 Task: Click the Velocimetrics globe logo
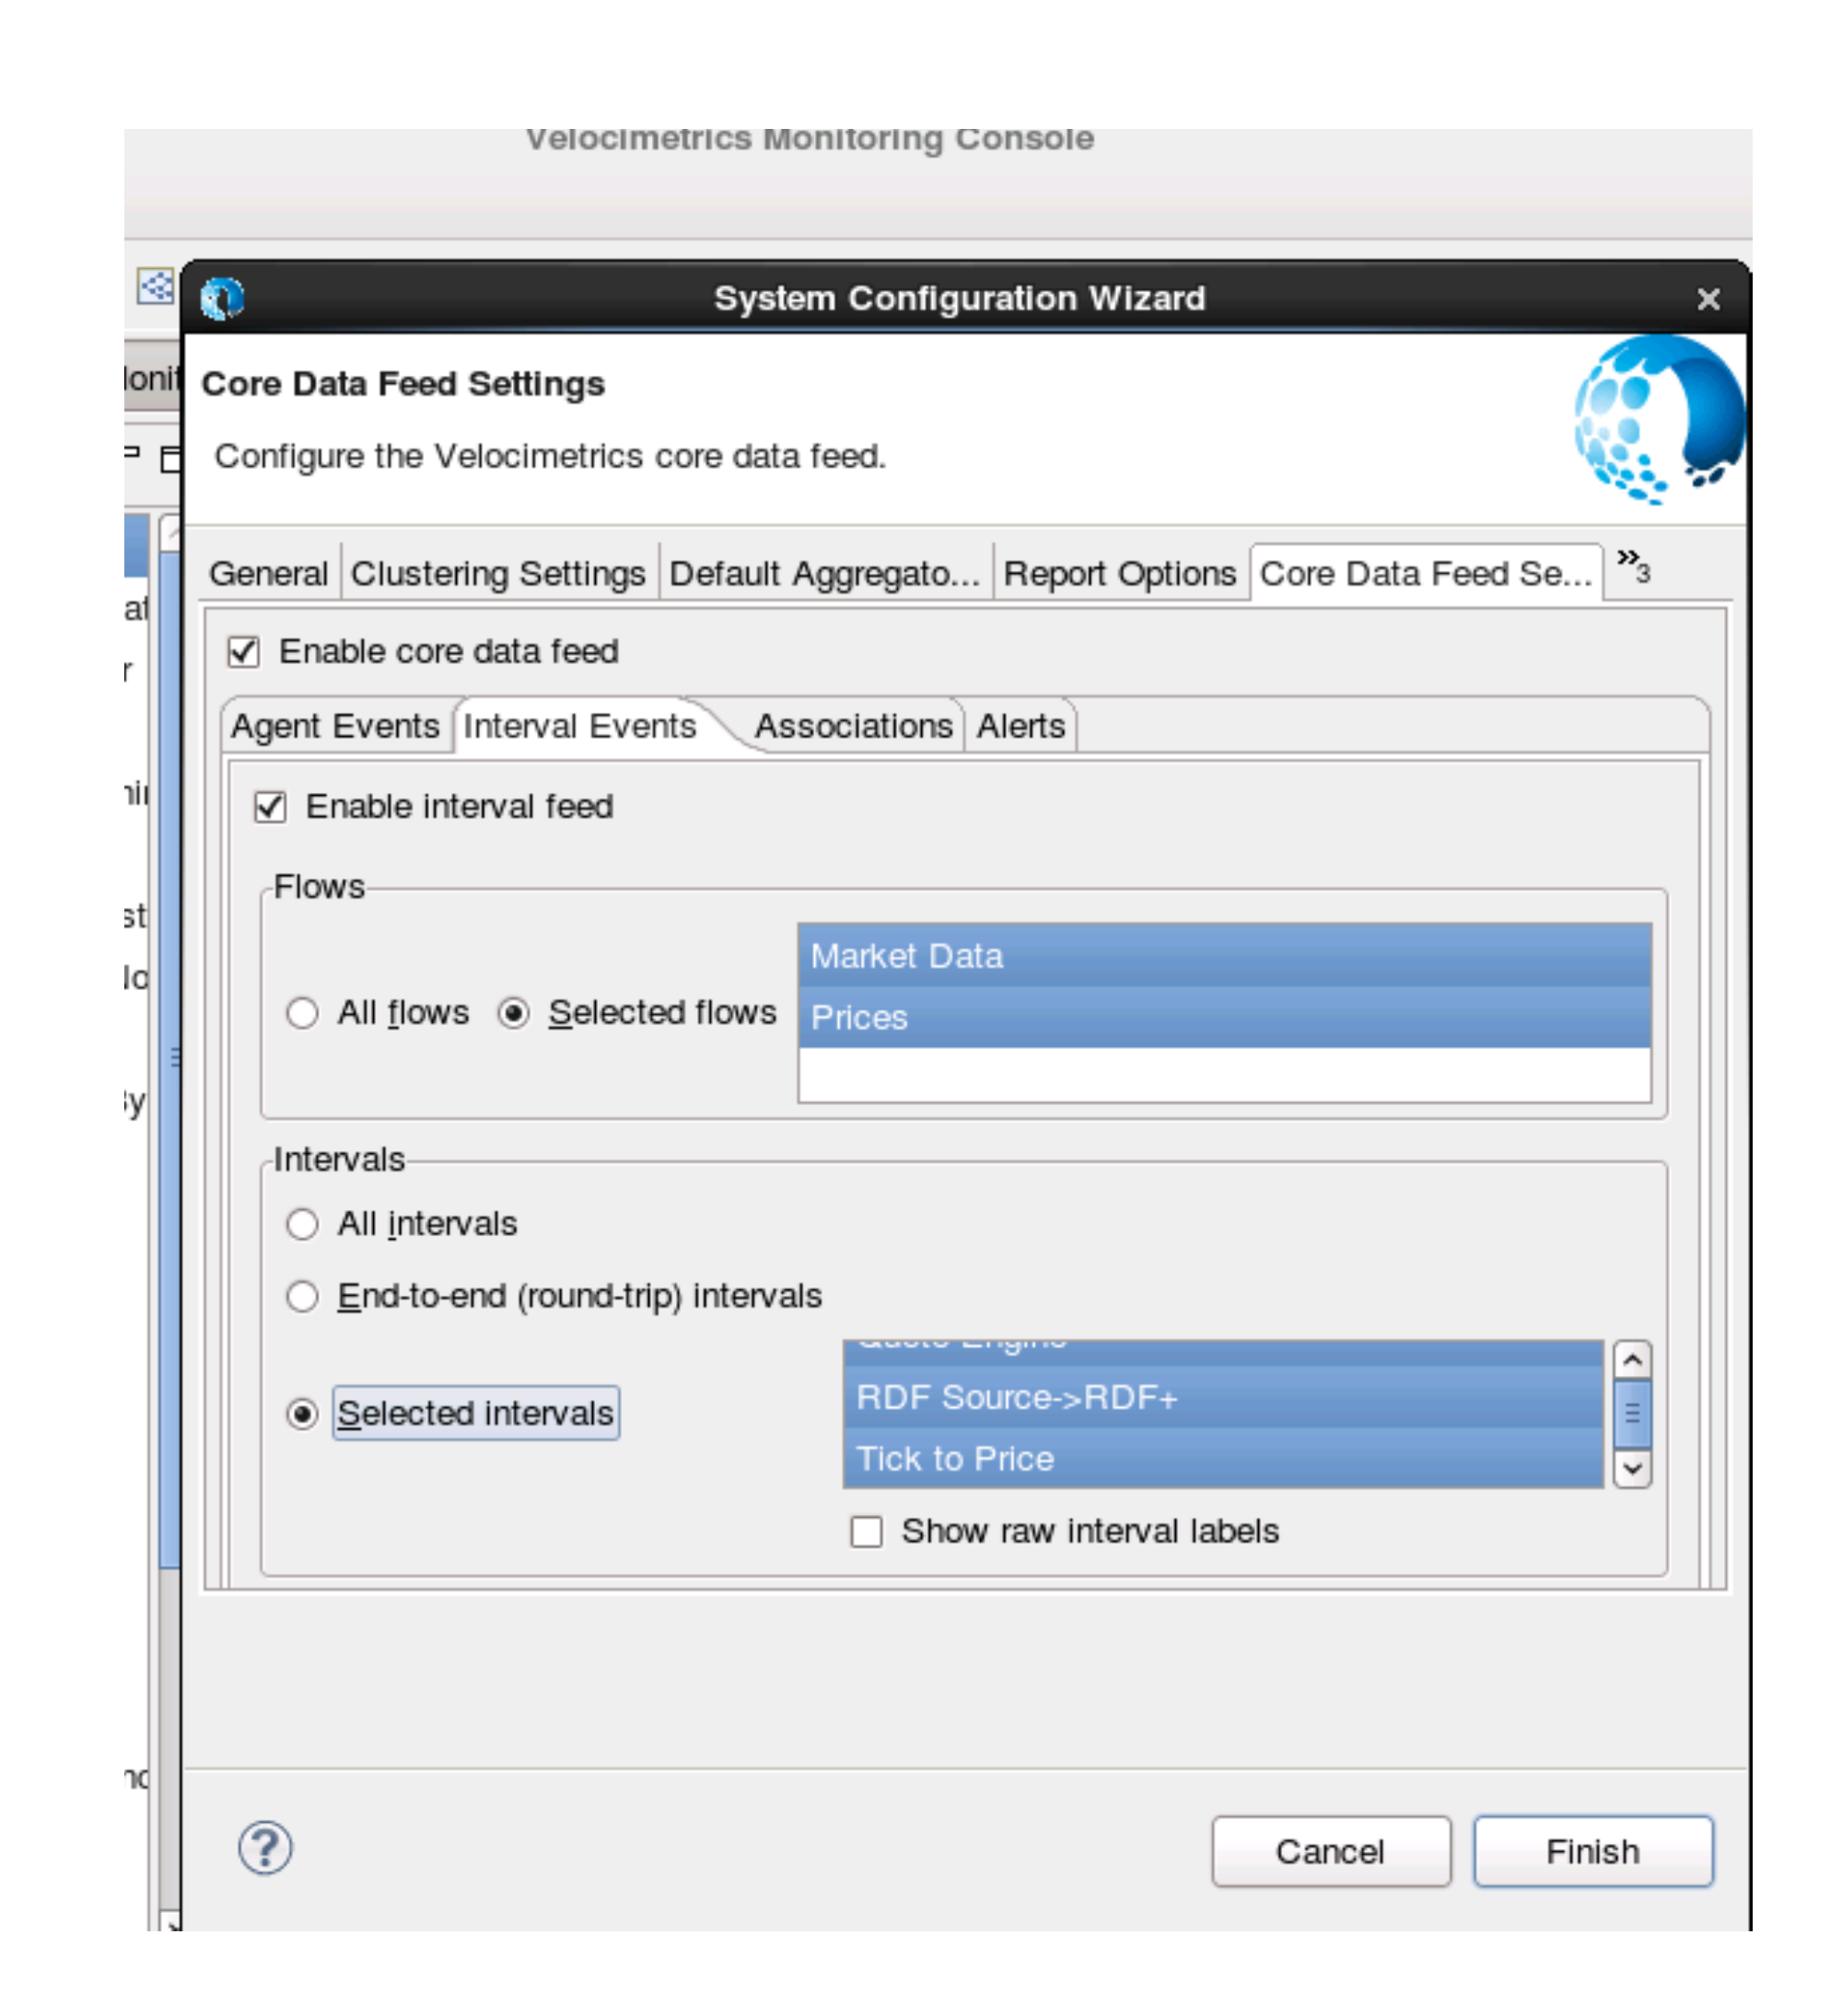pos(1658,419)
